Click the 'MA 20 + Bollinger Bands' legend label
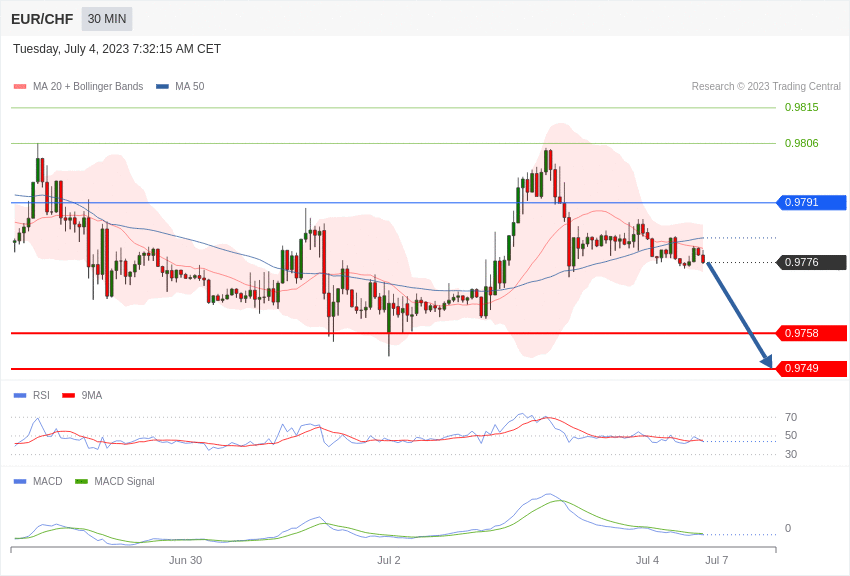The width and height of the screenshot is (850, 576). tap(88, 87)
